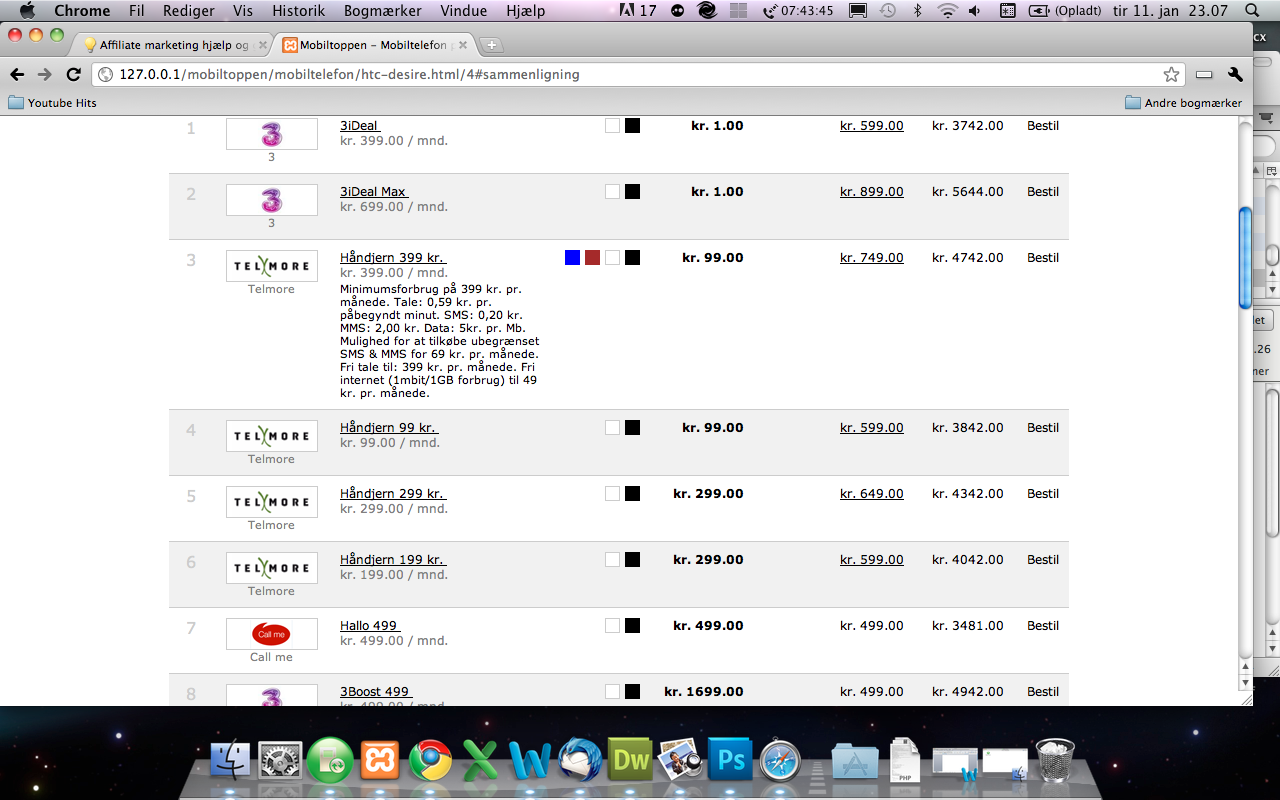Click the Call me logo for Hallo 499
Viewport: 1280px width, 800px height.
point(272,634)
